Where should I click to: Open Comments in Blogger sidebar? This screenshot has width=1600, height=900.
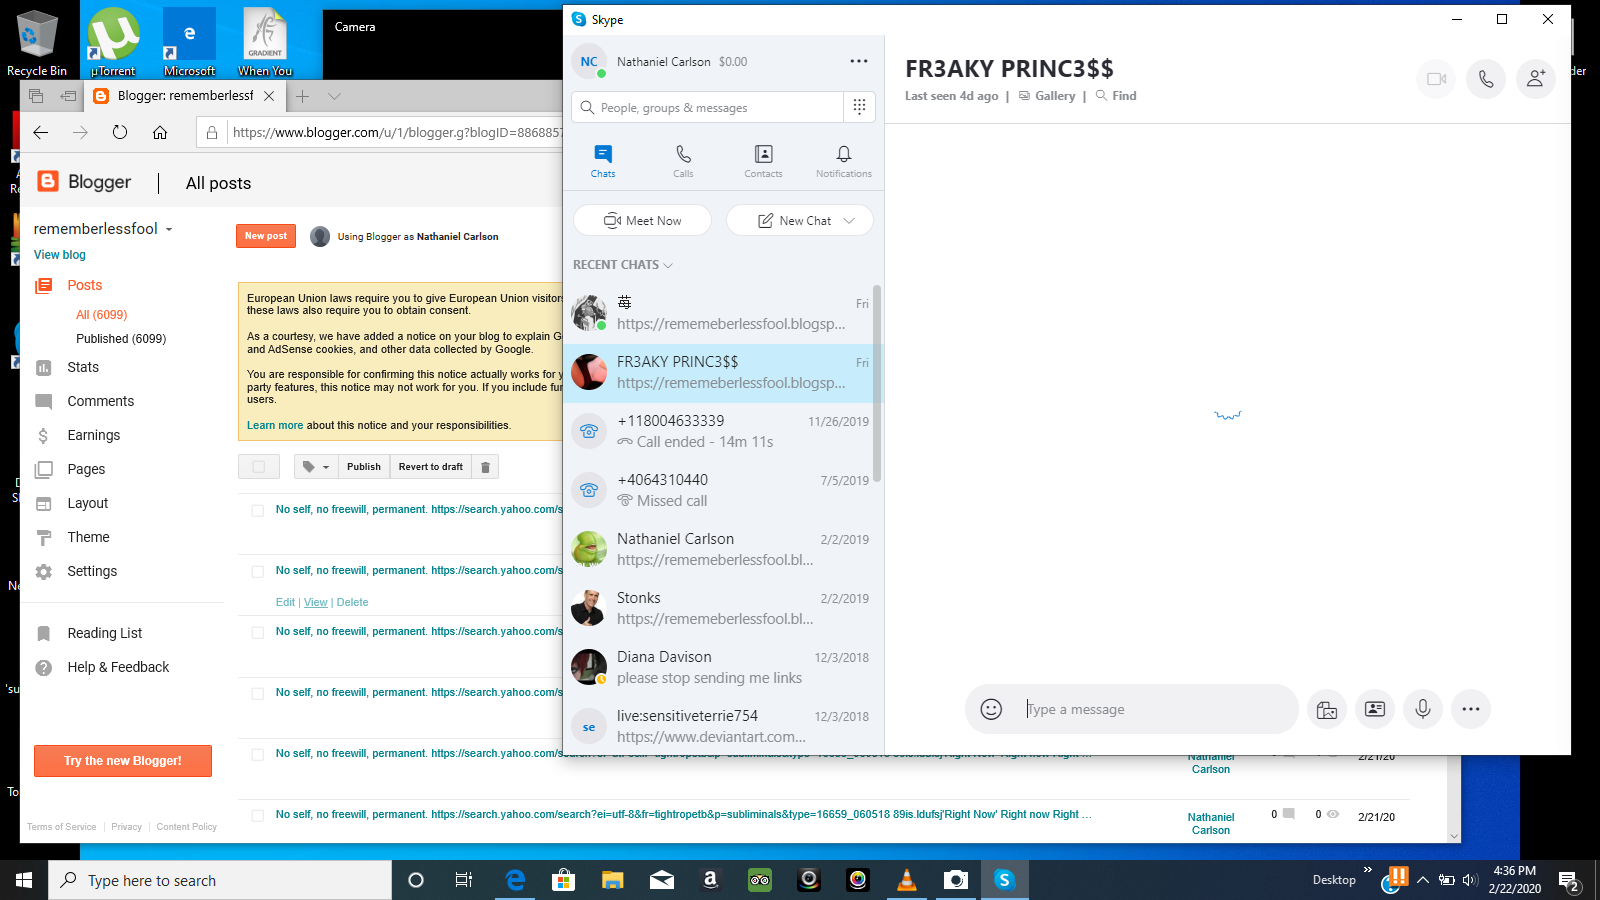pyautogui.click(x=100, y=401)
